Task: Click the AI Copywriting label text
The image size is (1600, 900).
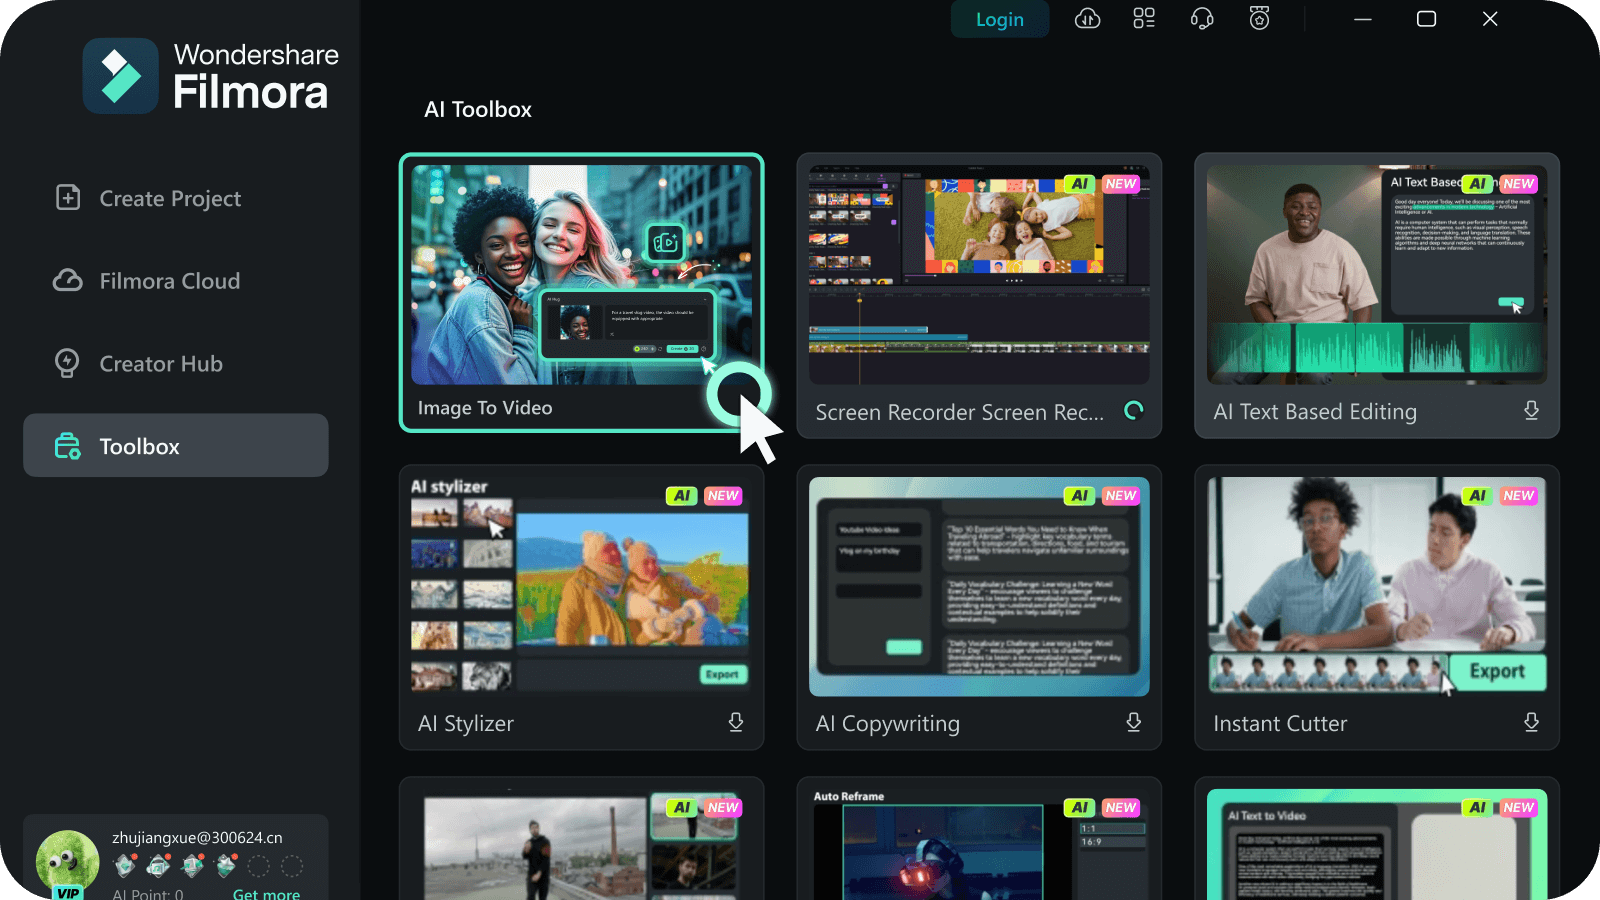Action: [x=888, y=724]
